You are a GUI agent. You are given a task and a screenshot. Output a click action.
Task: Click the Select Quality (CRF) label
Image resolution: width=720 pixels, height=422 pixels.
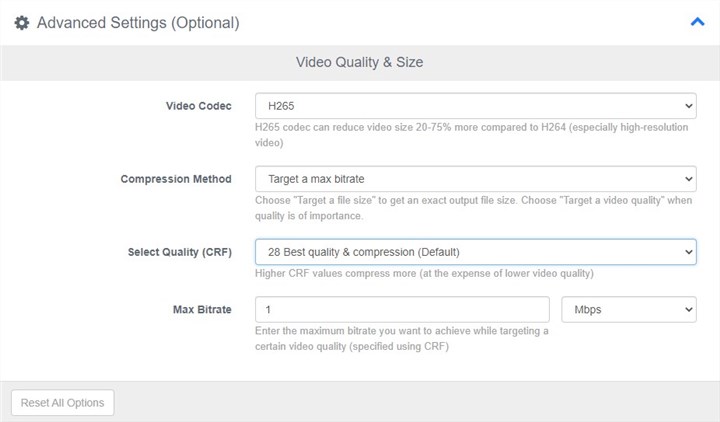pos(179,252)
